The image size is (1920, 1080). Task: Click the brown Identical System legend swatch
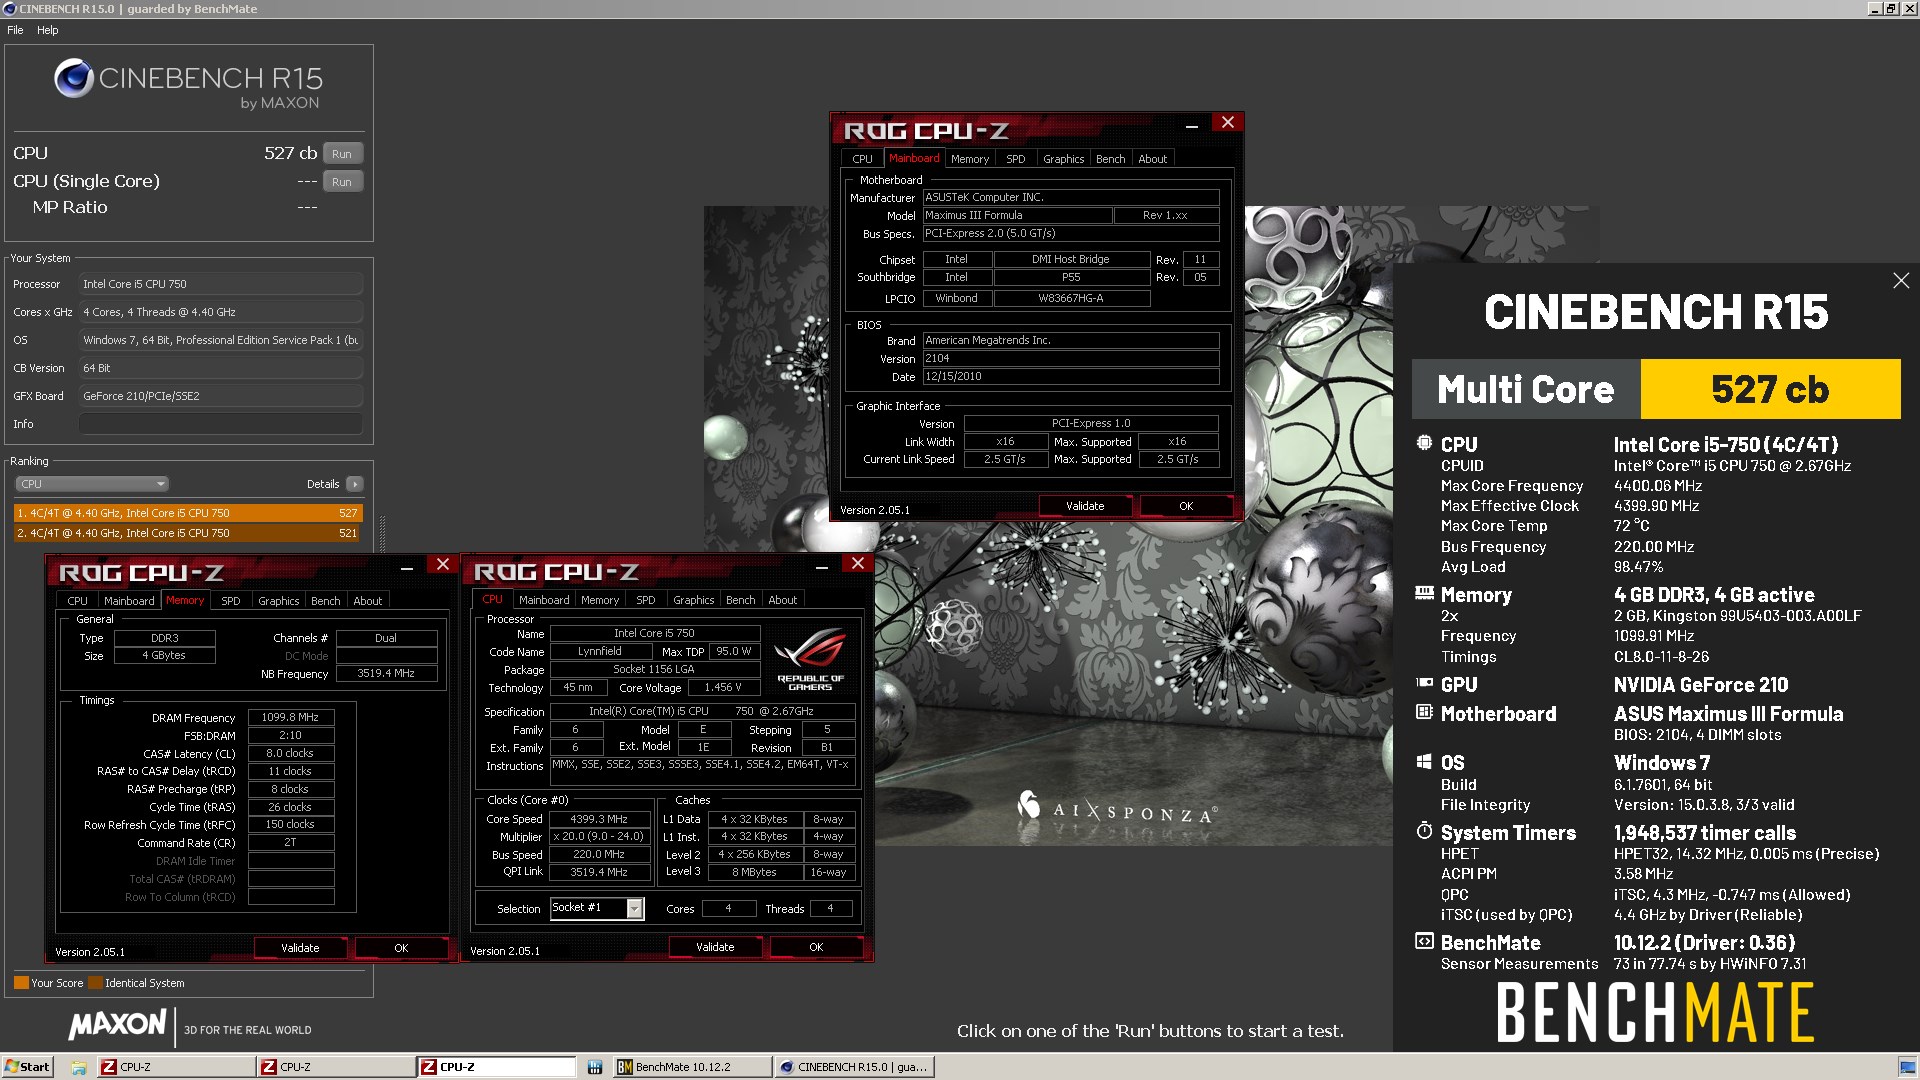tap(96, 982)
